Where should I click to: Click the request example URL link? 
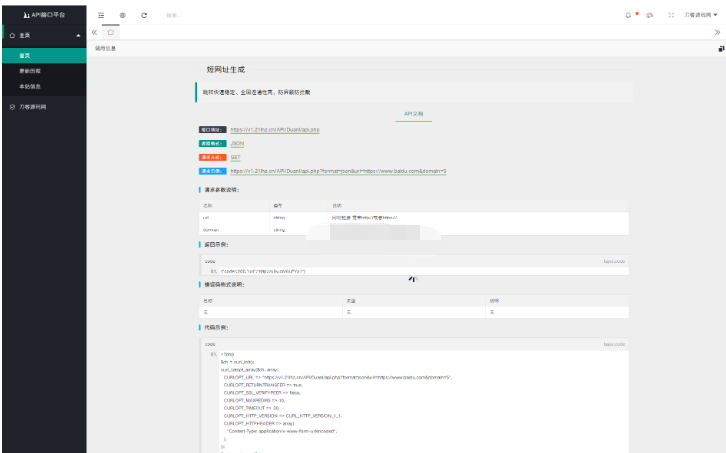pyautogui.click(x=344, y=171)
